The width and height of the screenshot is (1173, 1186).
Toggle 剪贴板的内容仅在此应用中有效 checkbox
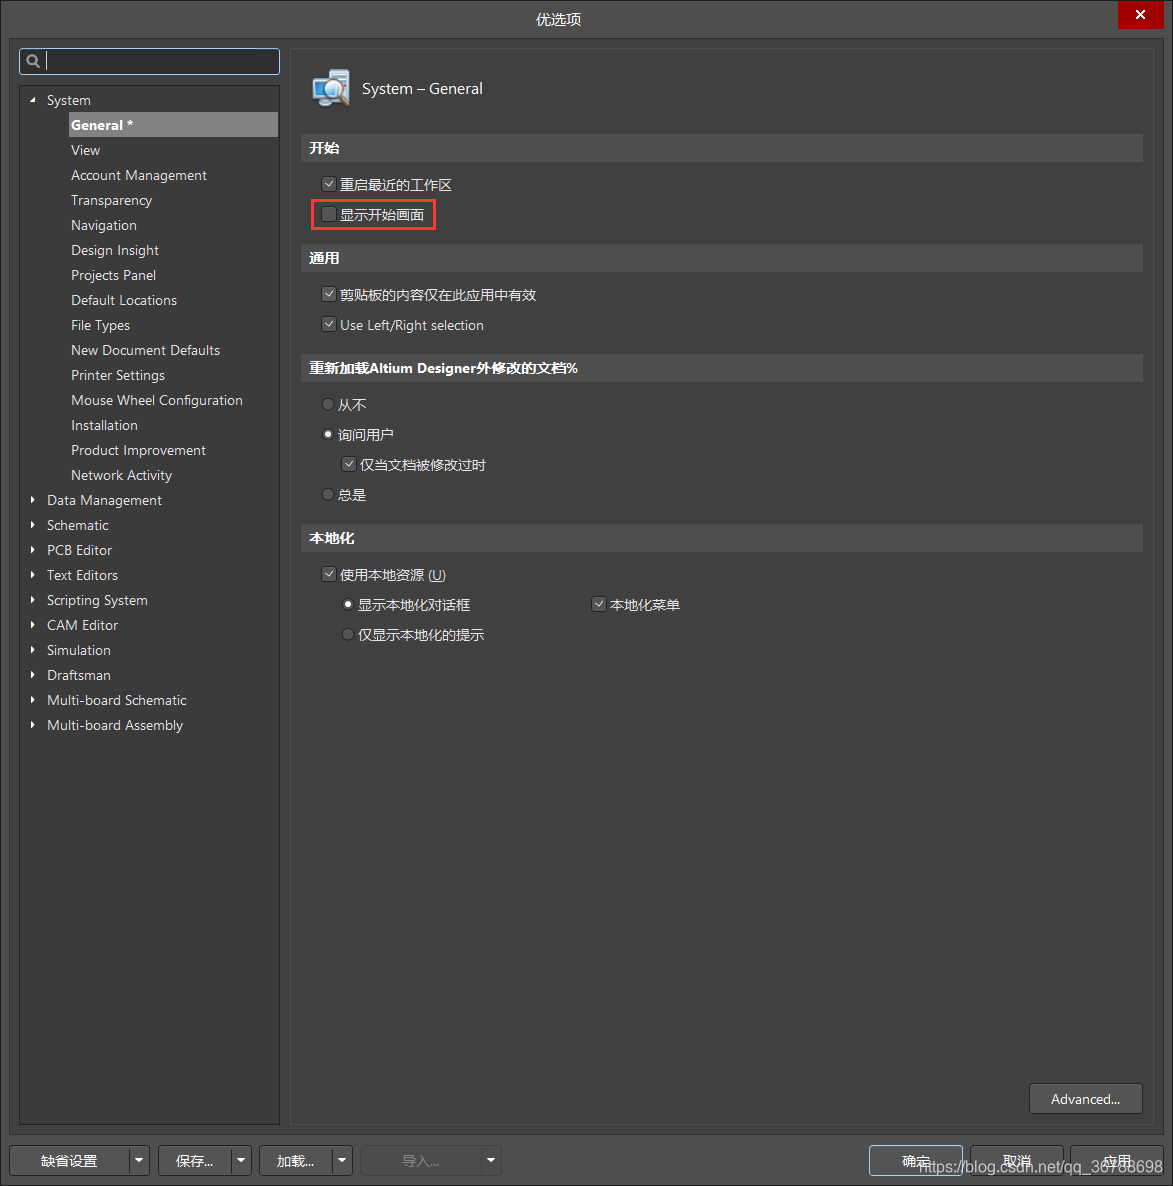pyautogui.click(x=329, y=294)
